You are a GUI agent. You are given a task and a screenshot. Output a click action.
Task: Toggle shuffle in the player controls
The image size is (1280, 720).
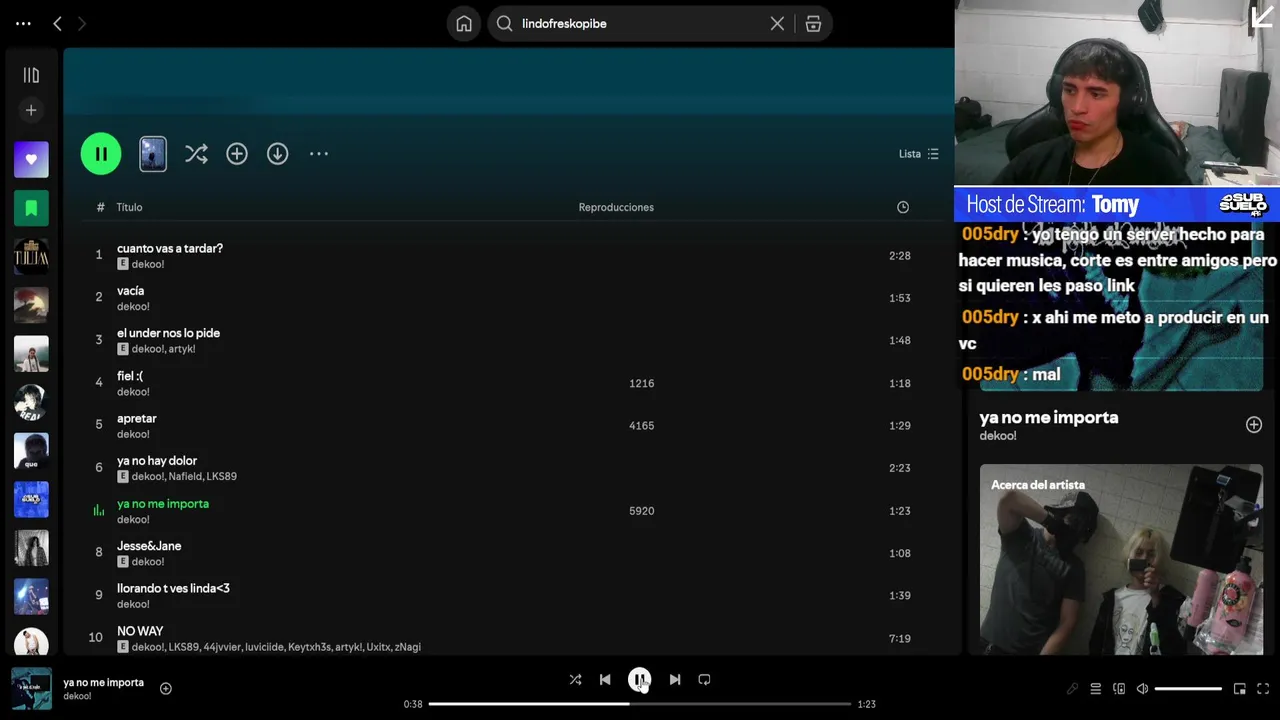pos(575,679)
